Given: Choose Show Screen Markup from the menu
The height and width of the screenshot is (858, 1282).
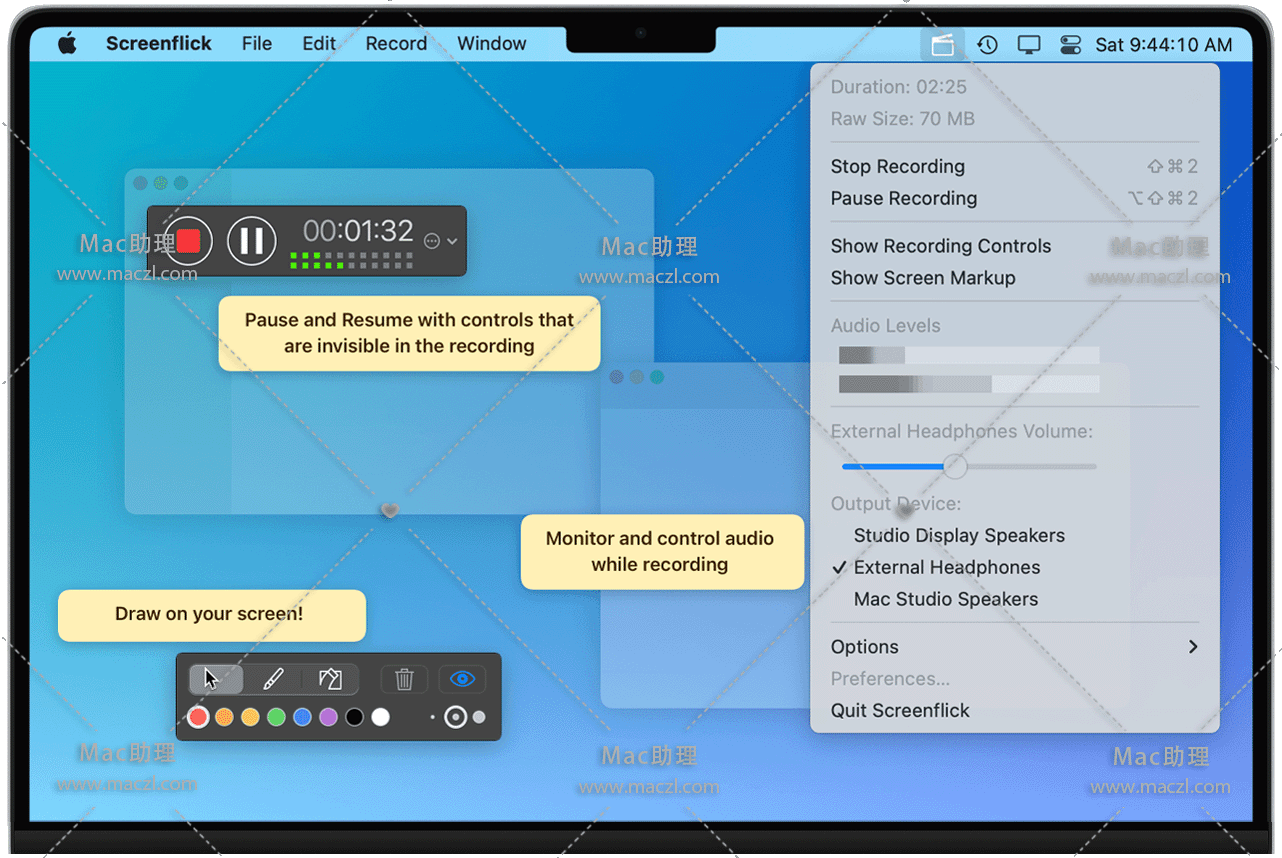Looking at the screenshot, I should 922,278.
